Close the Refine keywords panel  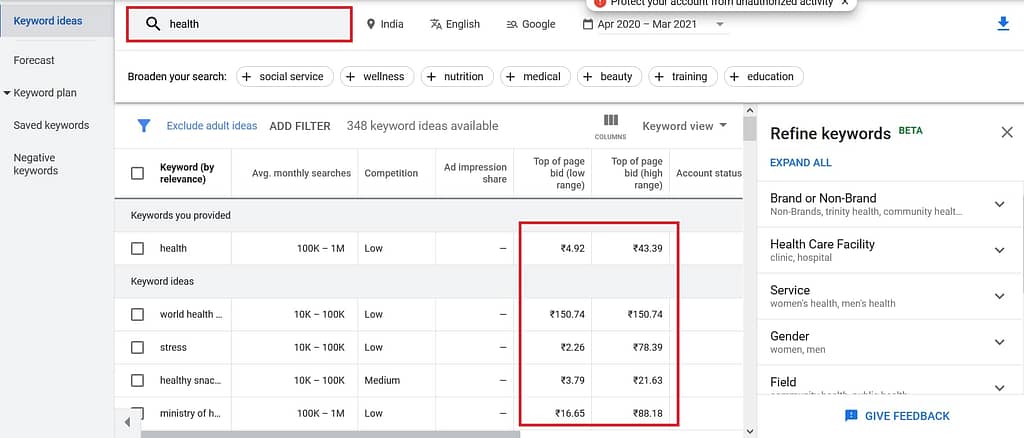click(1007, 133)
